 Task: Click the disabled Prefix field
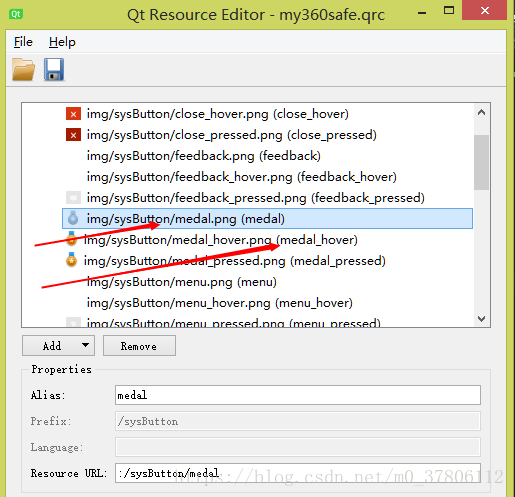point(298,421)
